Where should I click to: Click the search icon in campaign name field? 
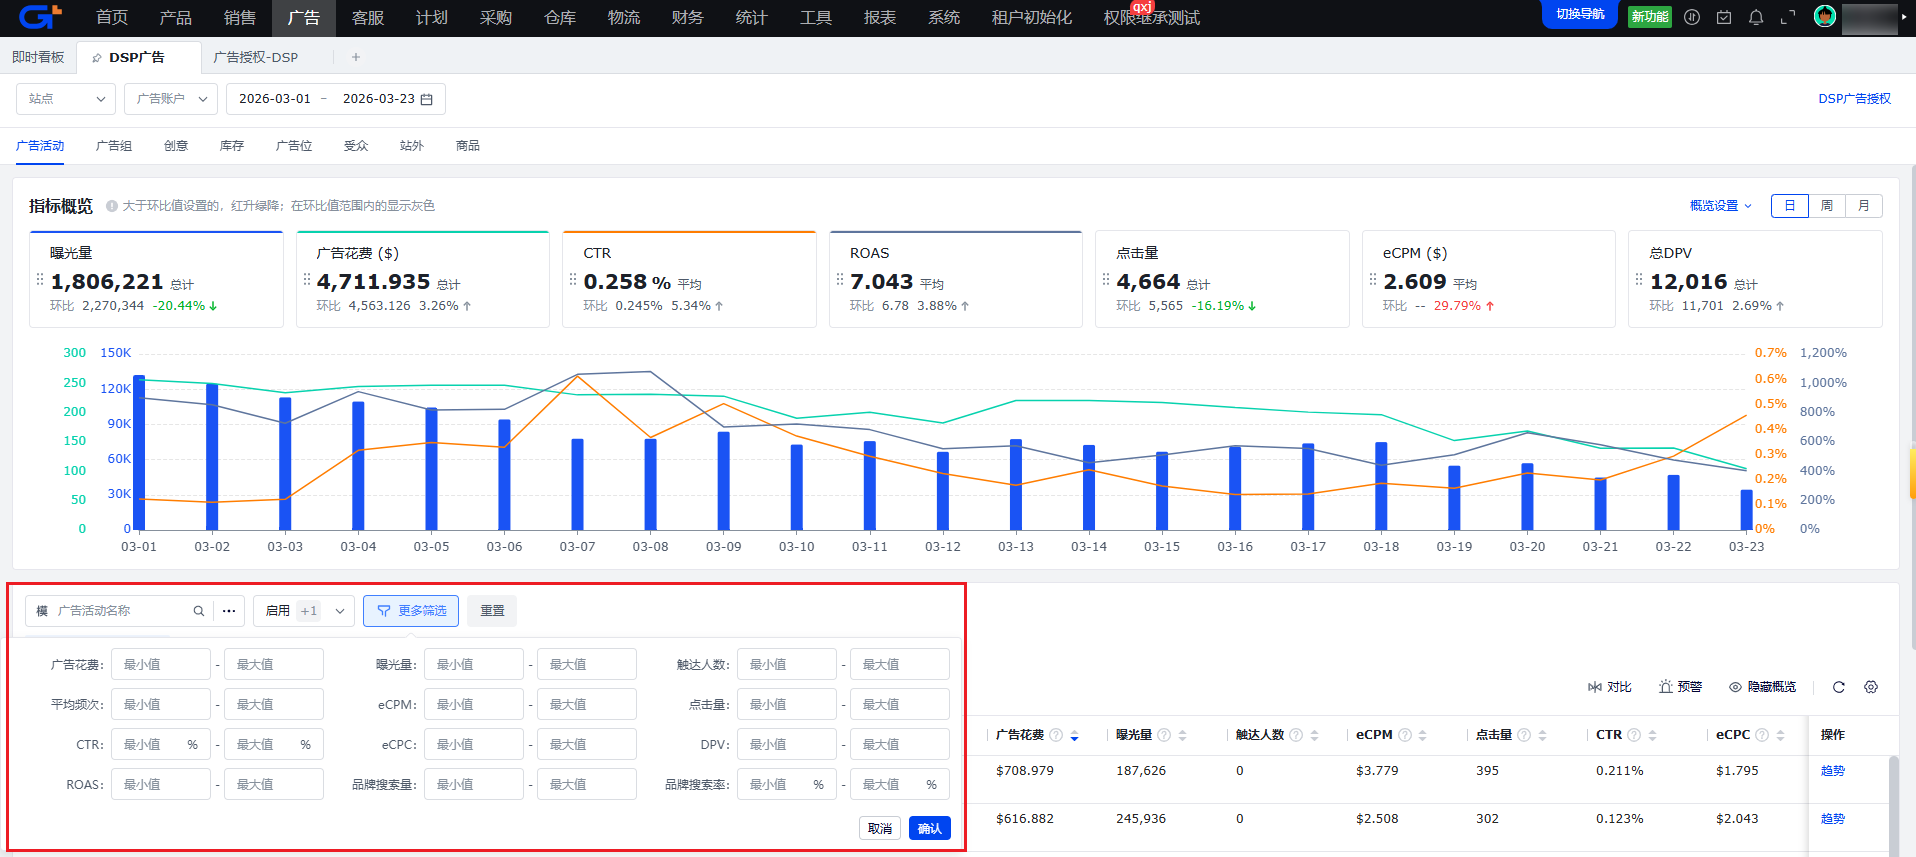pyautogui.click(x=199, y=611)
